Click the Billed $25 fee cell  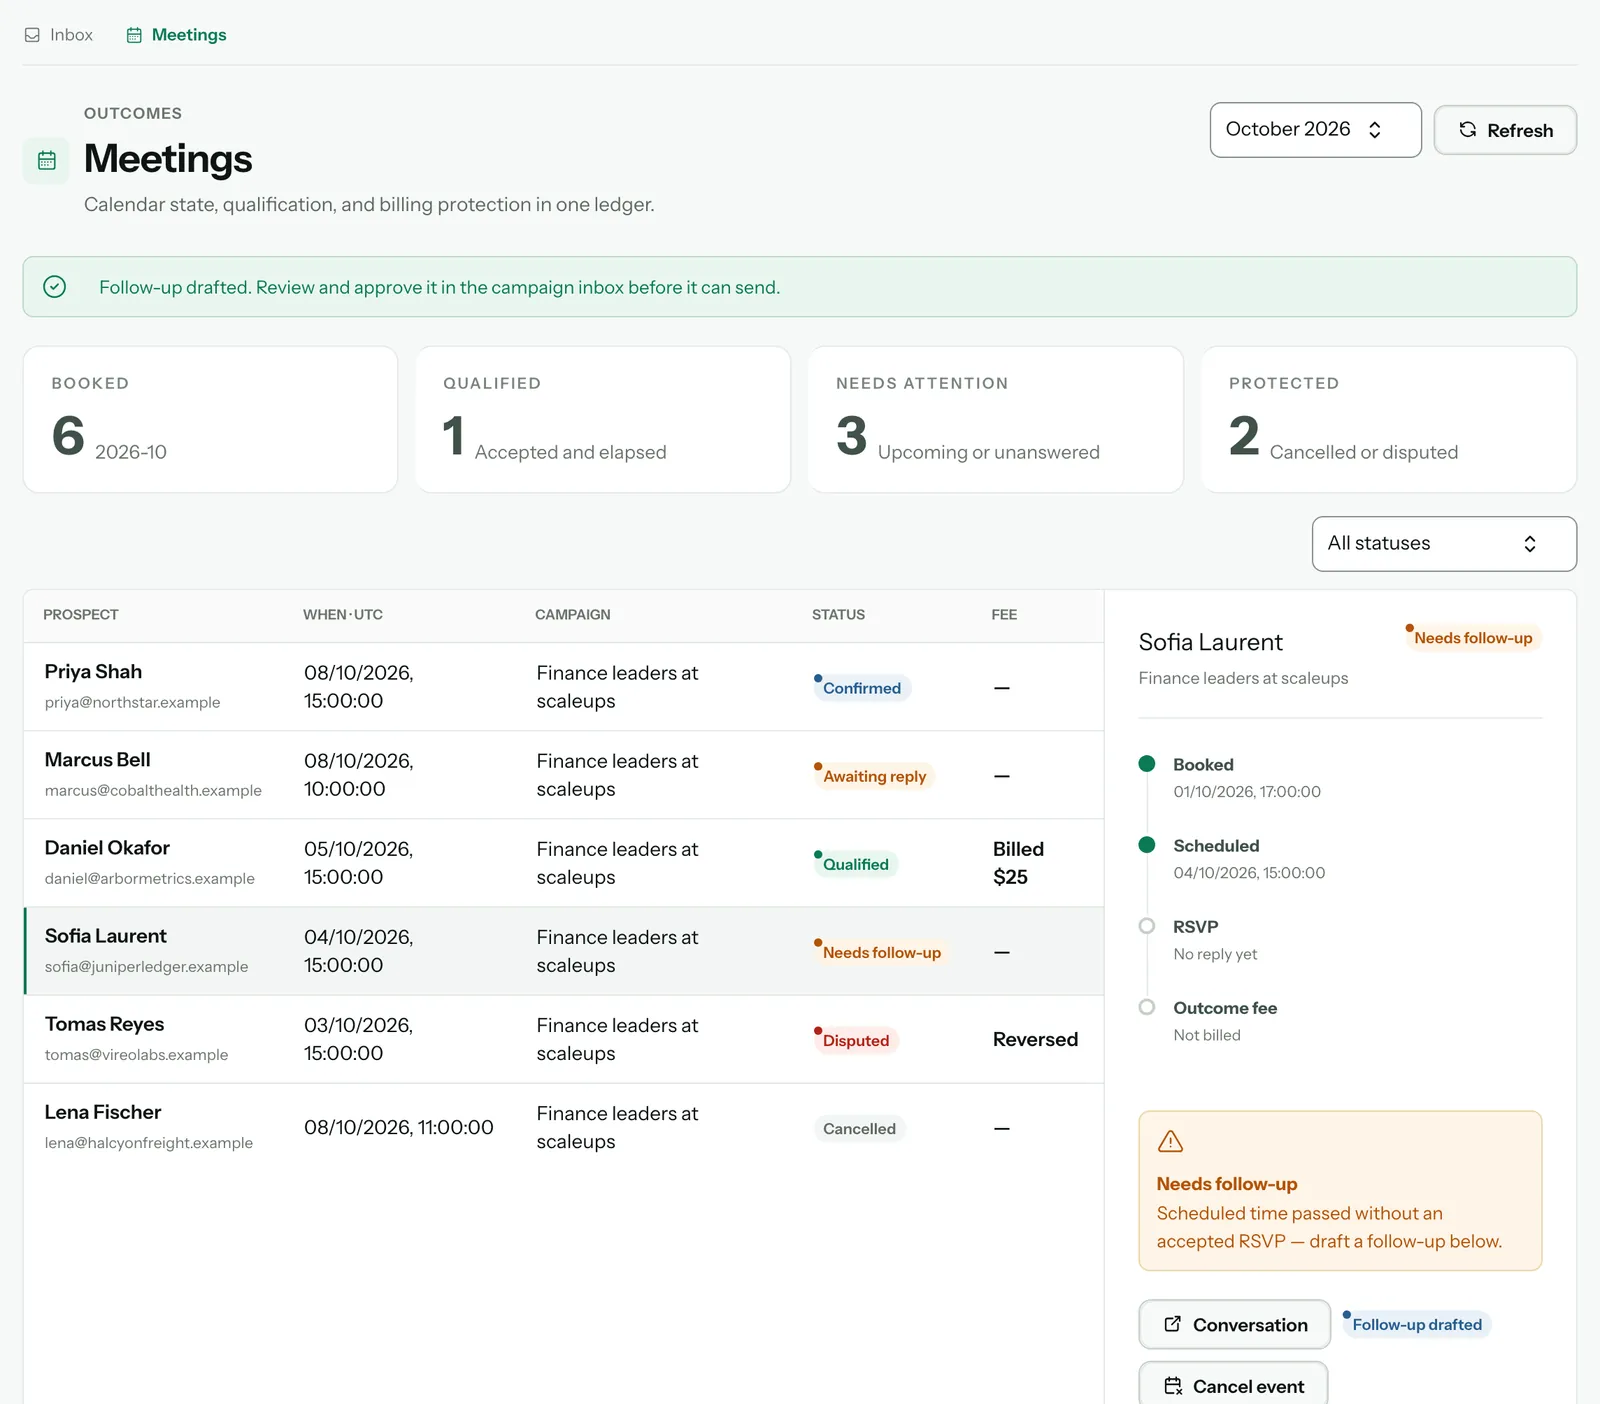point(1018,863)
